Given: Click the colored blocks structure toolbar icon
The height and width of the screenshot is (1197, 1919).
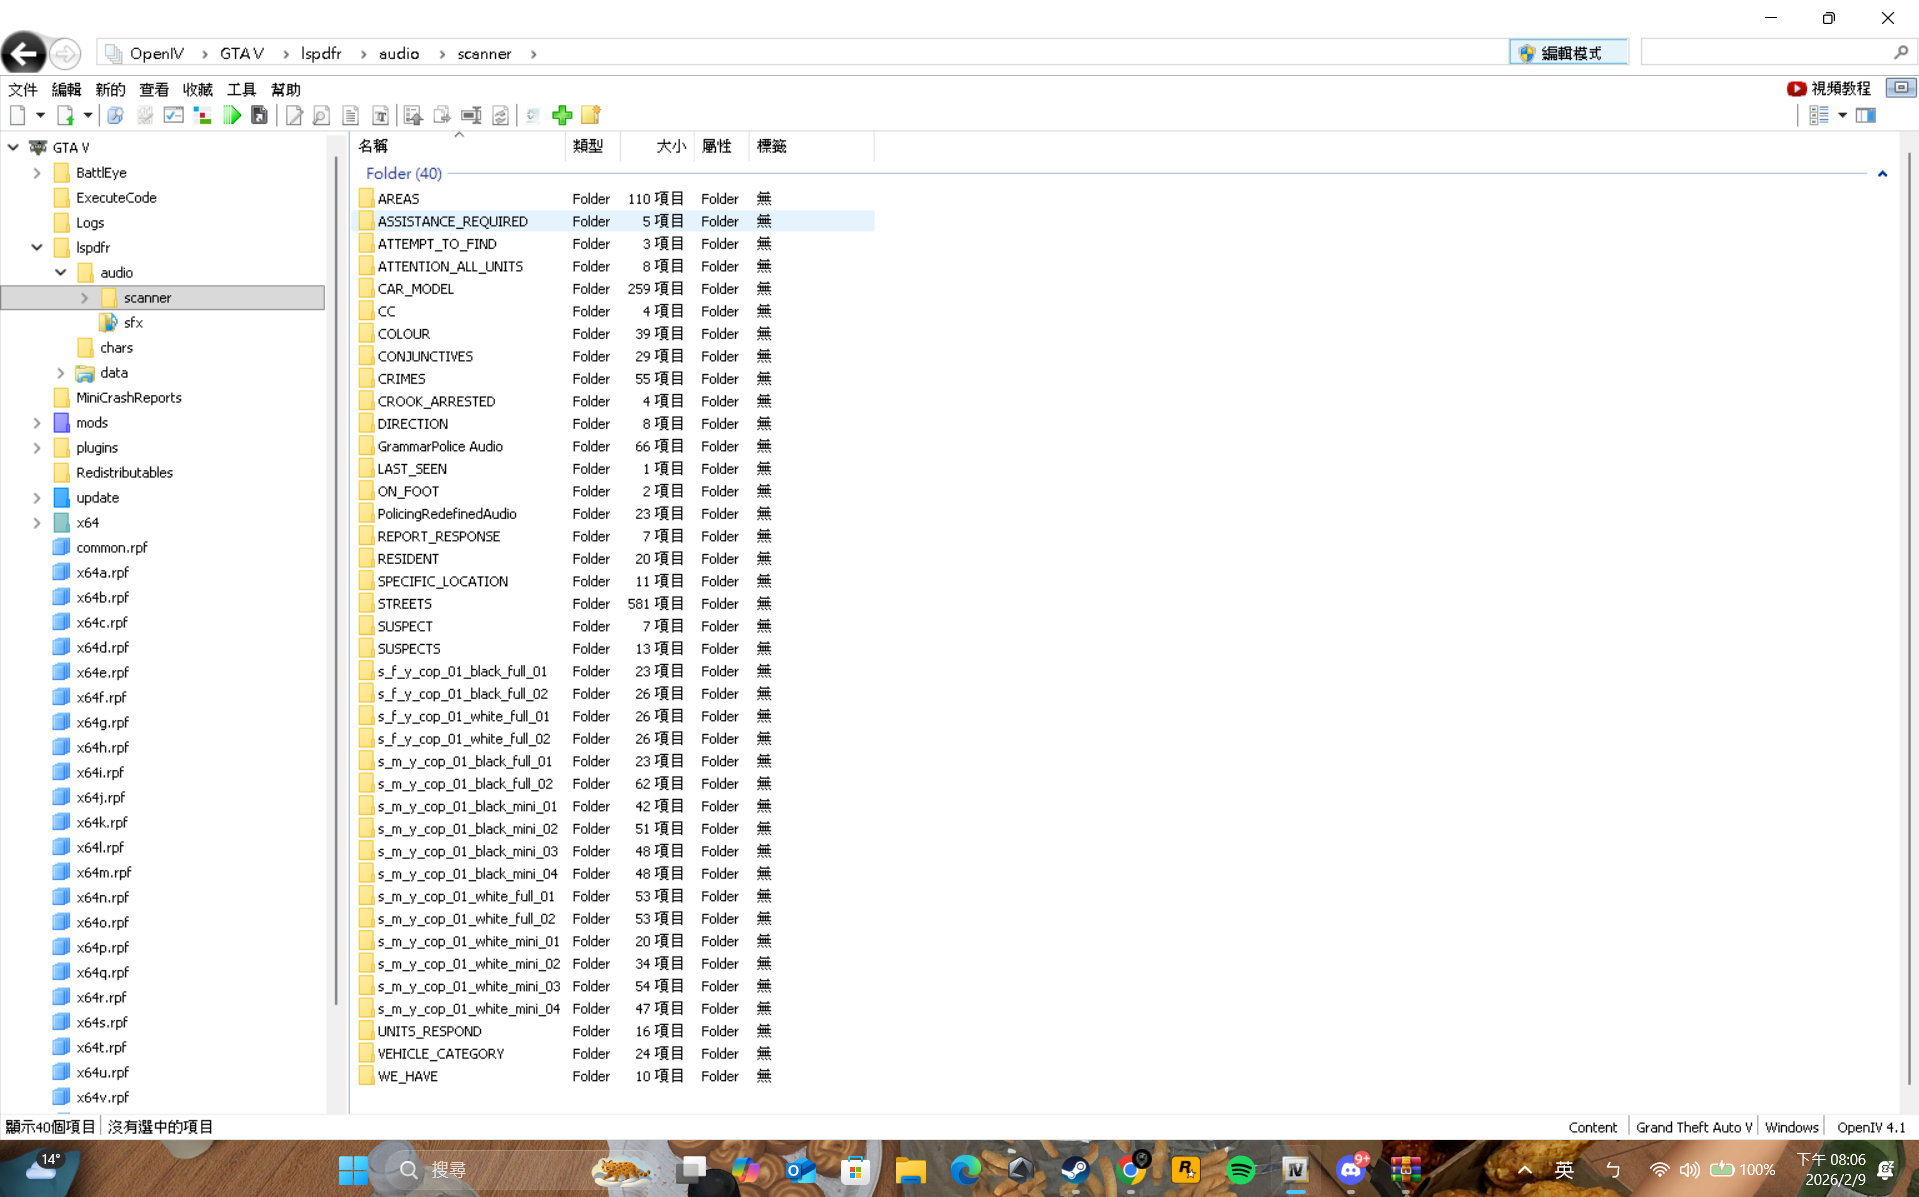Looking at the screenshot, I should [x=203, y=115].
